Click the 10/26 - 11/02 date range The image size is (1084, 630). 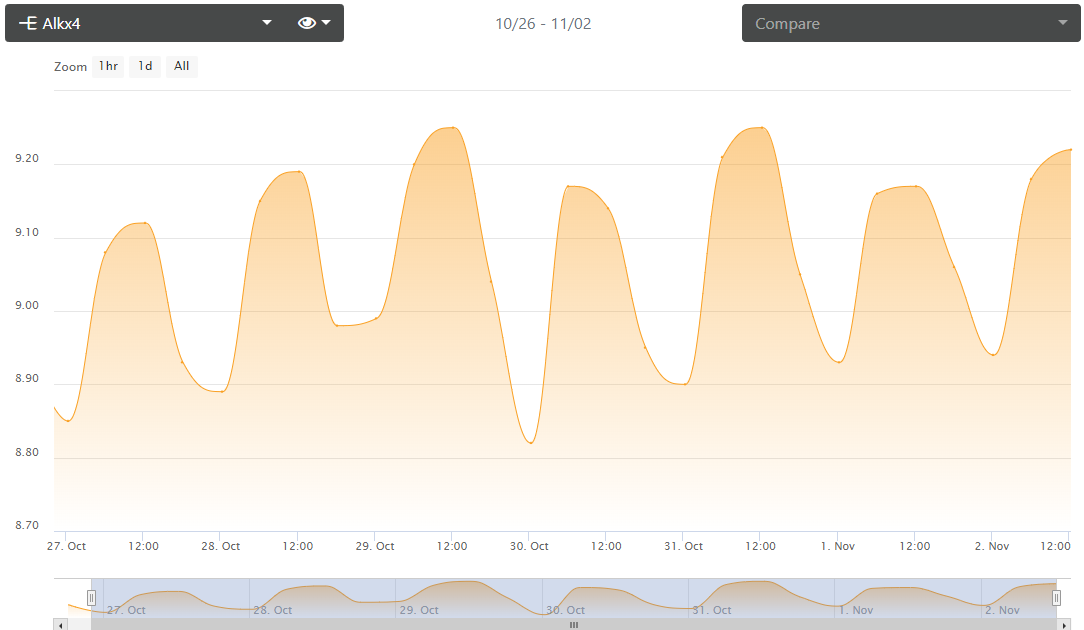point(543,24)
